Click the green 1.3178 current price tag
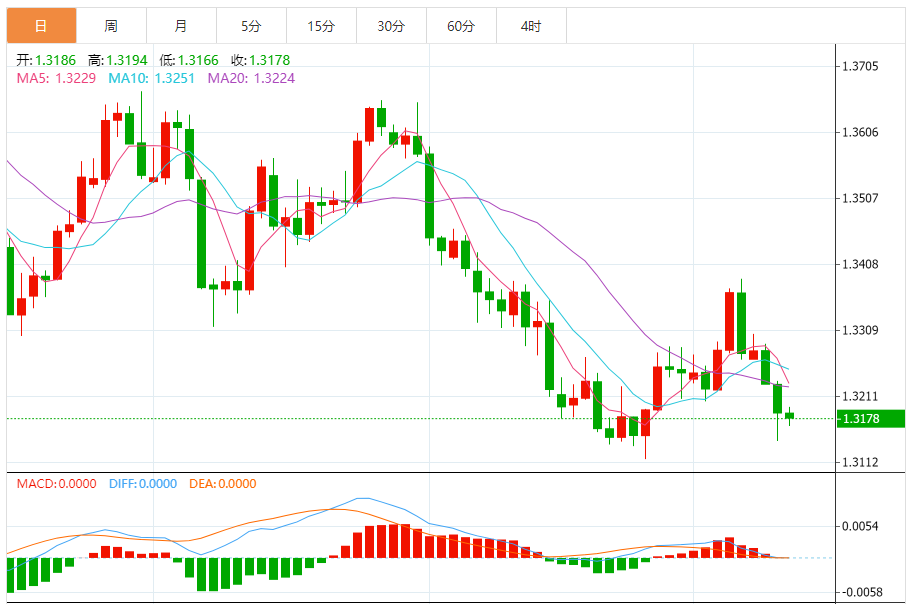 pos(871,418)
